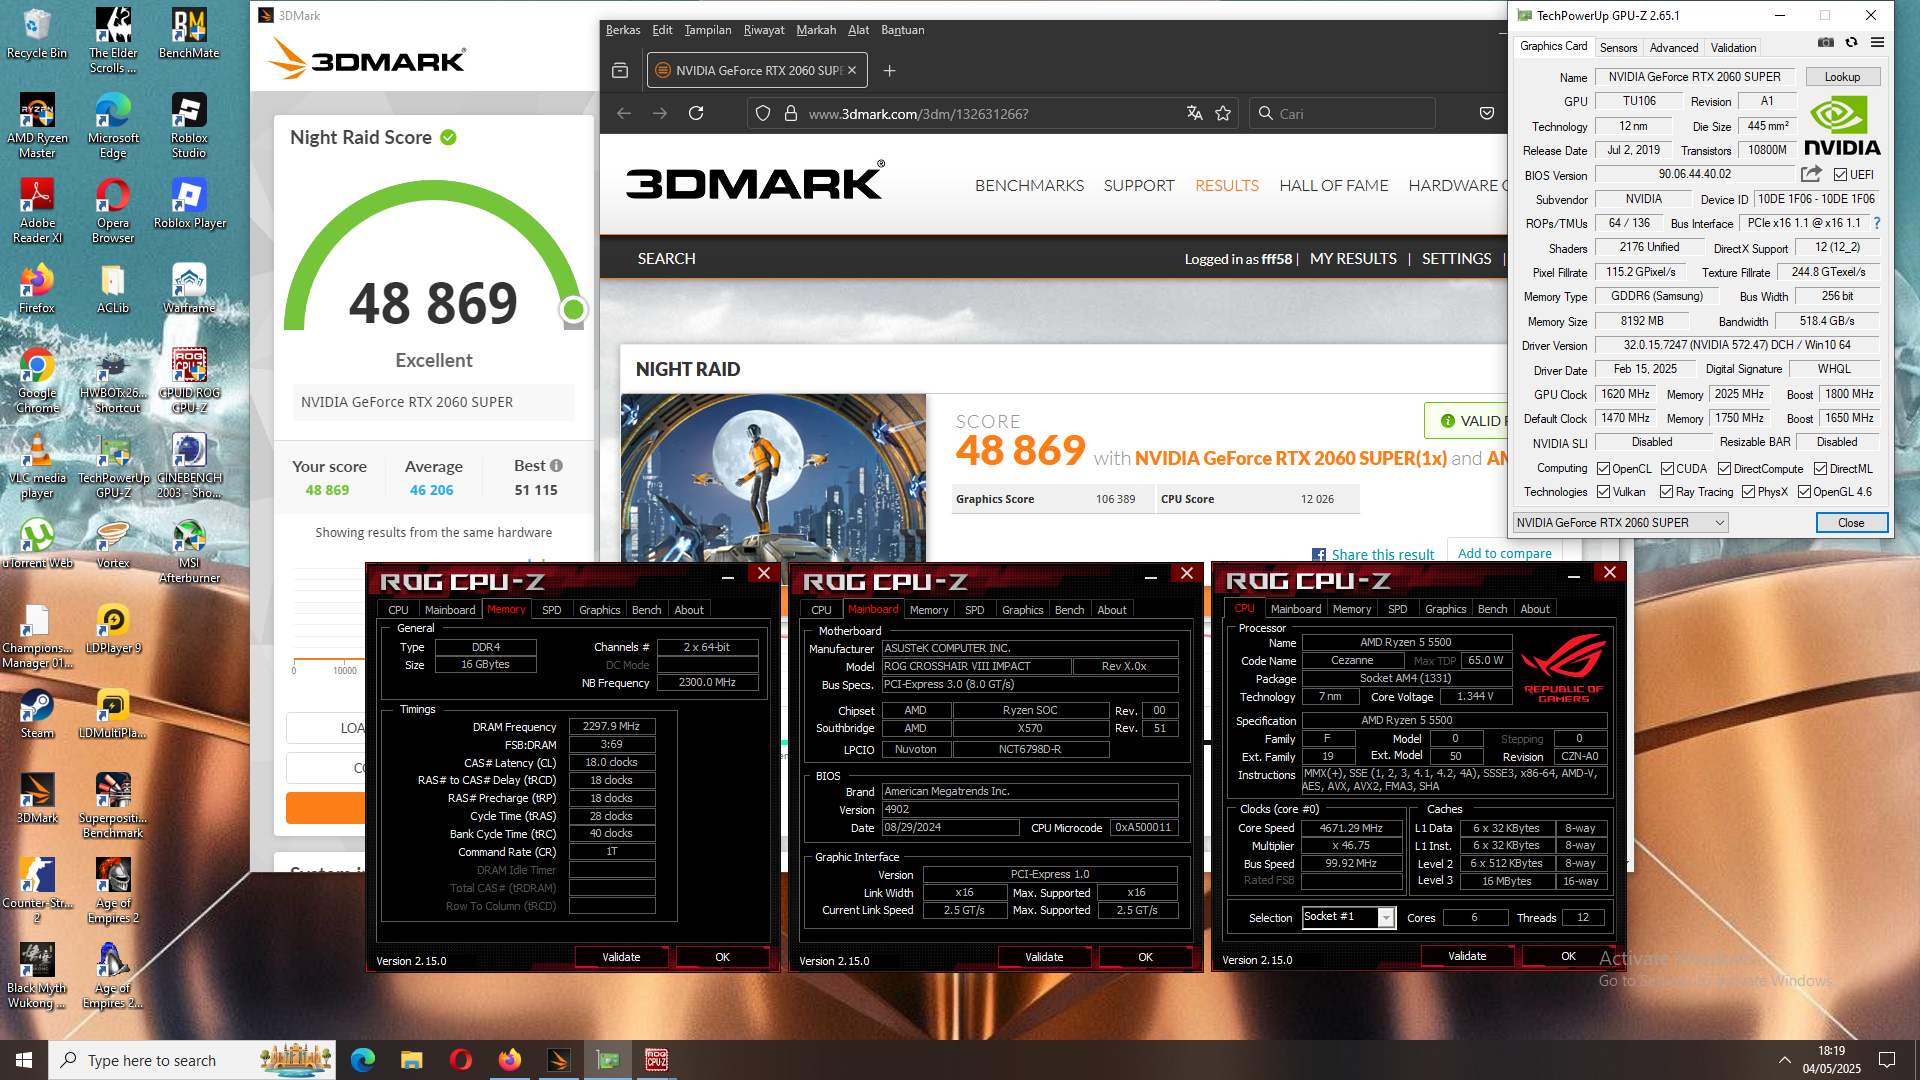This screenshot has height=1080, width=1920.
Task: Click the Cari search field in Firefox
Action: (1342, 113)
